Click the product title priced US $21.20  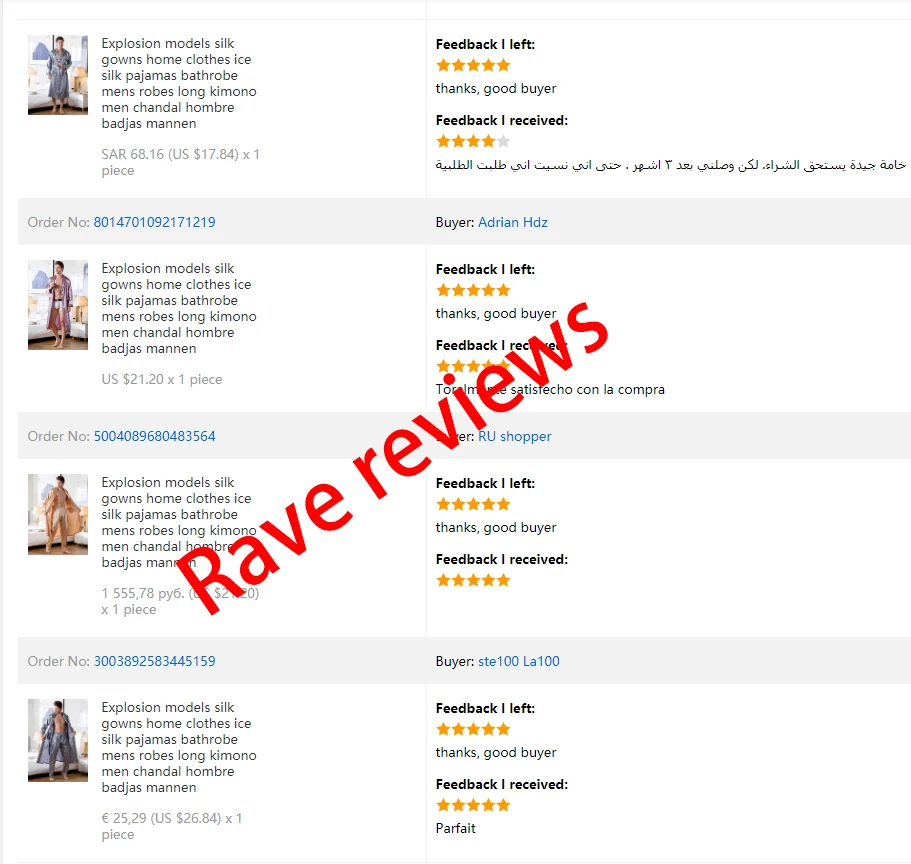178,308
